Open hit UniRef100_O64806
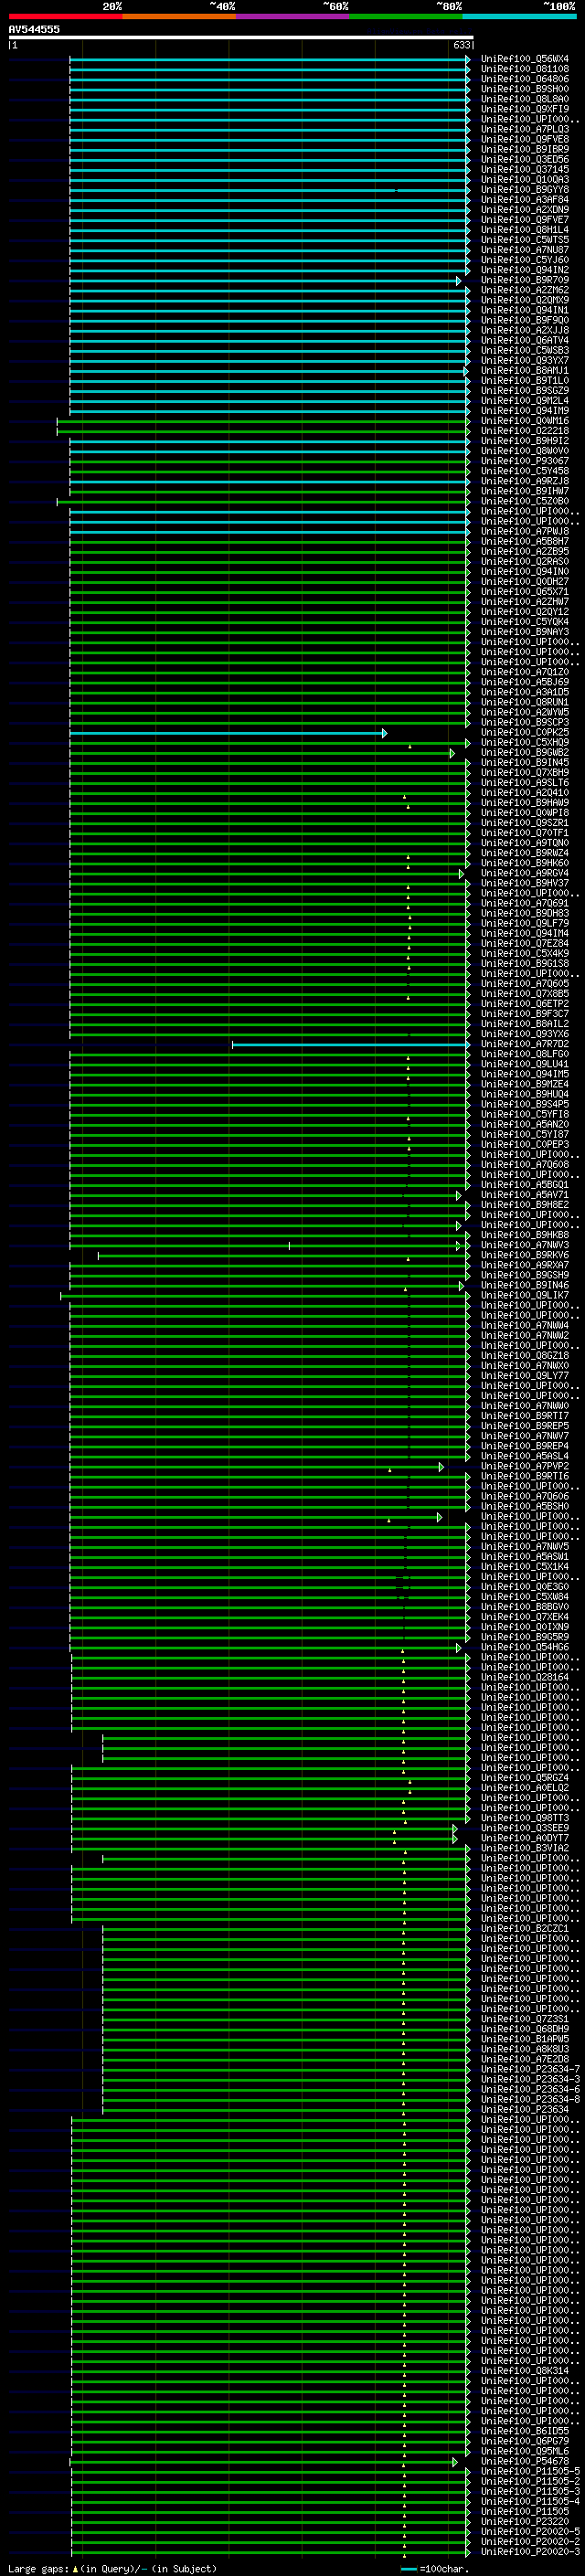The image size is (585, 2576). point(525,79)
